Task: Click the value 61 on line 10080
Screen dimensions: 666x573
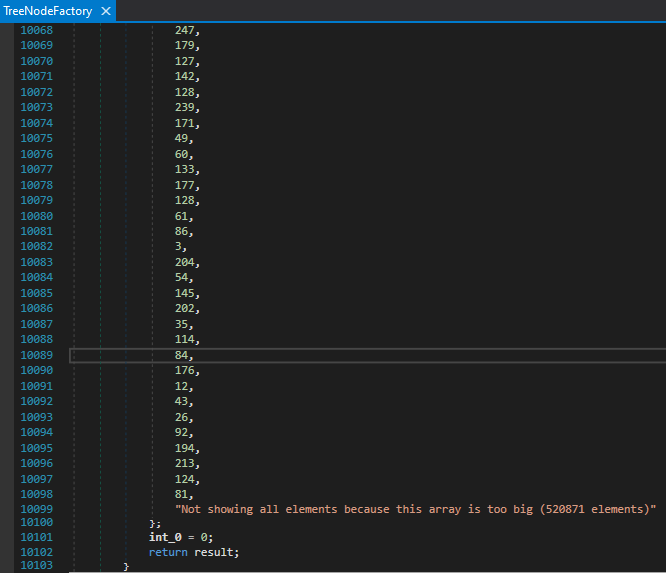Action: [x=181, y=216]
